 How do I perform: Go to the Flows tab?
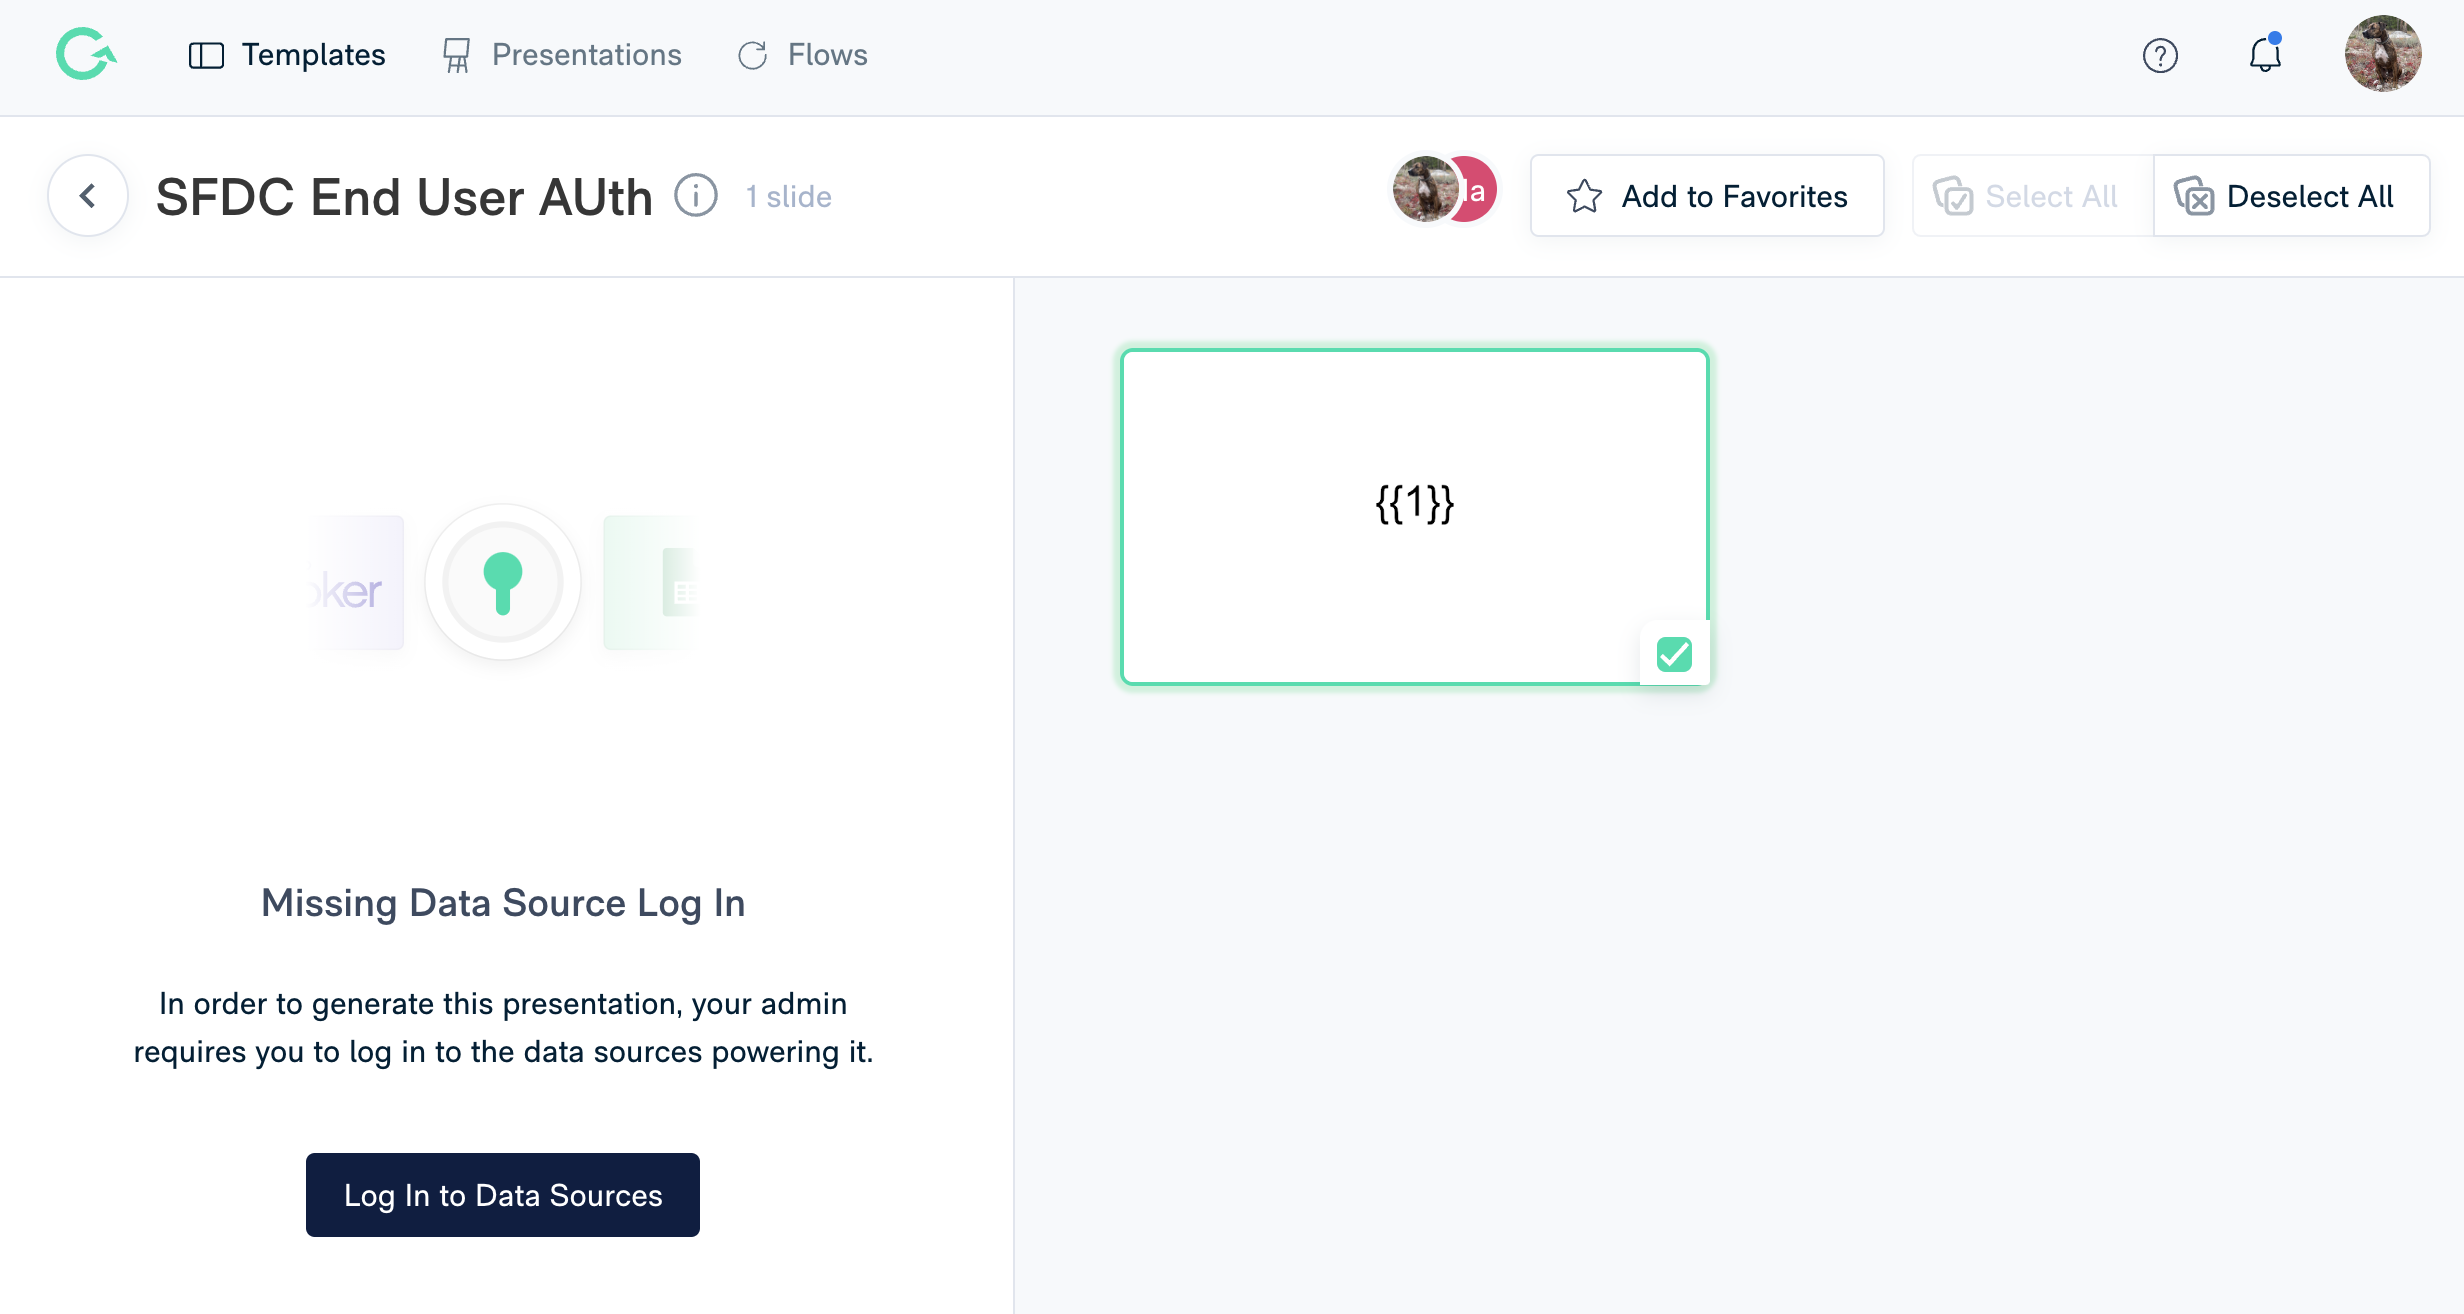[x=802, y=55]
